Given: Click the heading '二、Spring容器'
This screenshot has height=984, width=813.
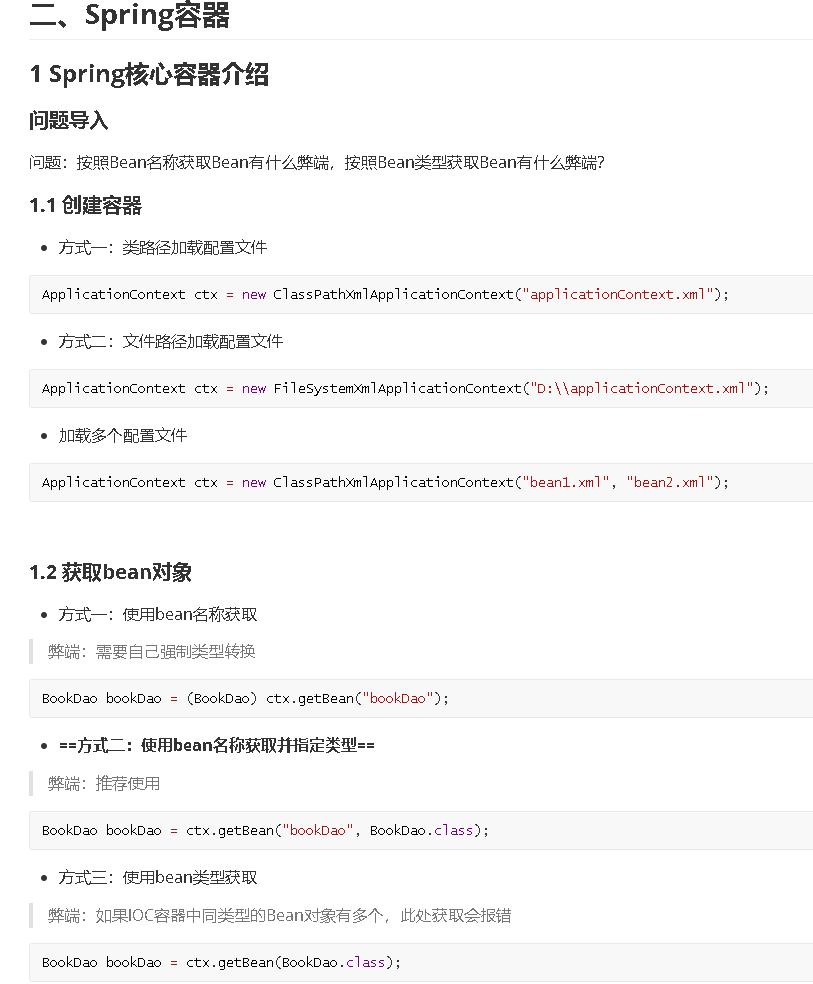Looking at the screenshot, I should pyautogui.click(x=129, y=15).
